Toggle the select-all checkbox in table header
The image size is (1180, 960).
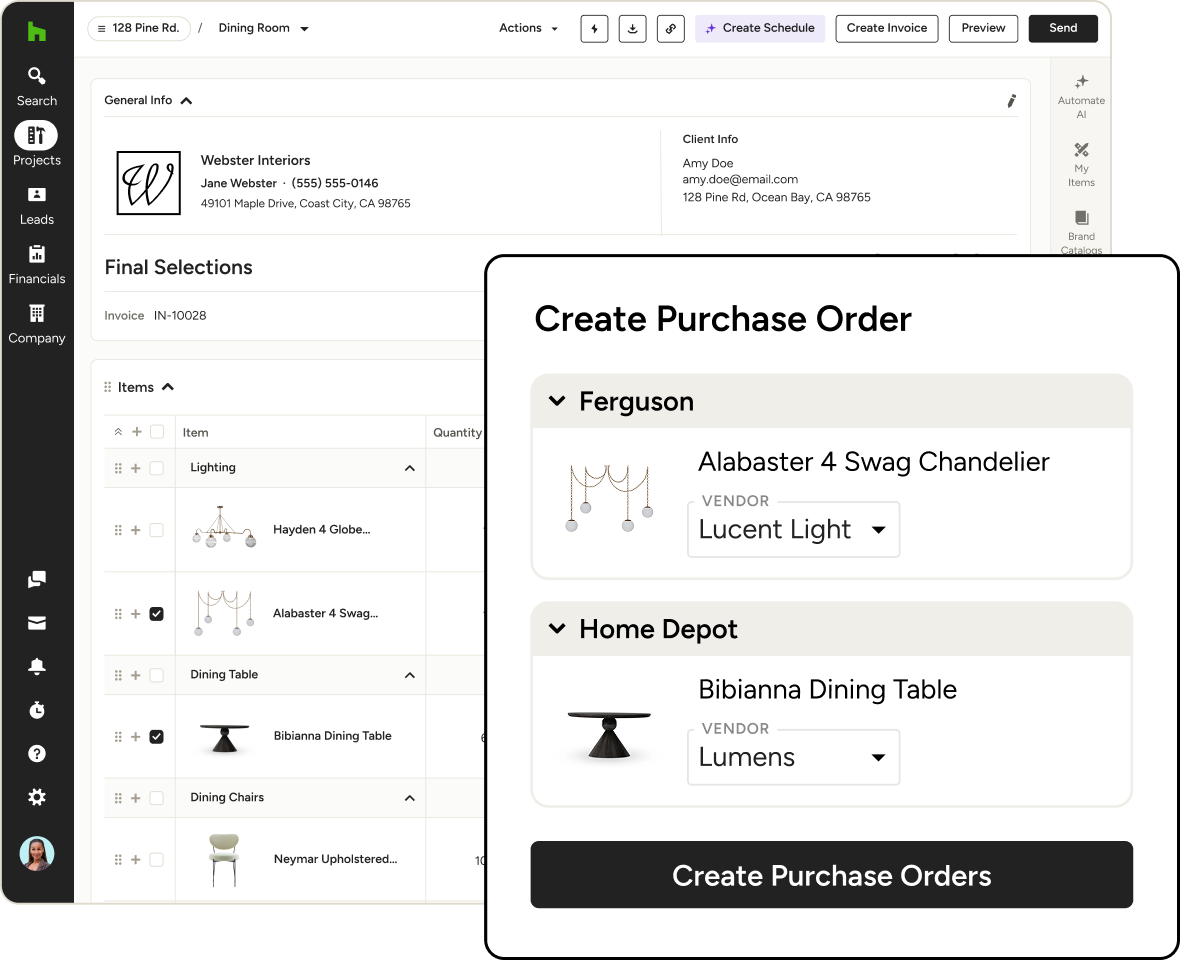click(x=157, y=432)
